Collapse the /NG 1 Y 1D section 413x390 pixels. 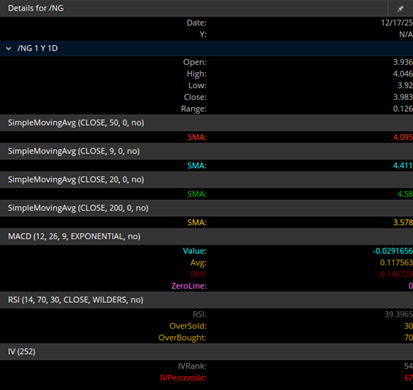(8, 49)
